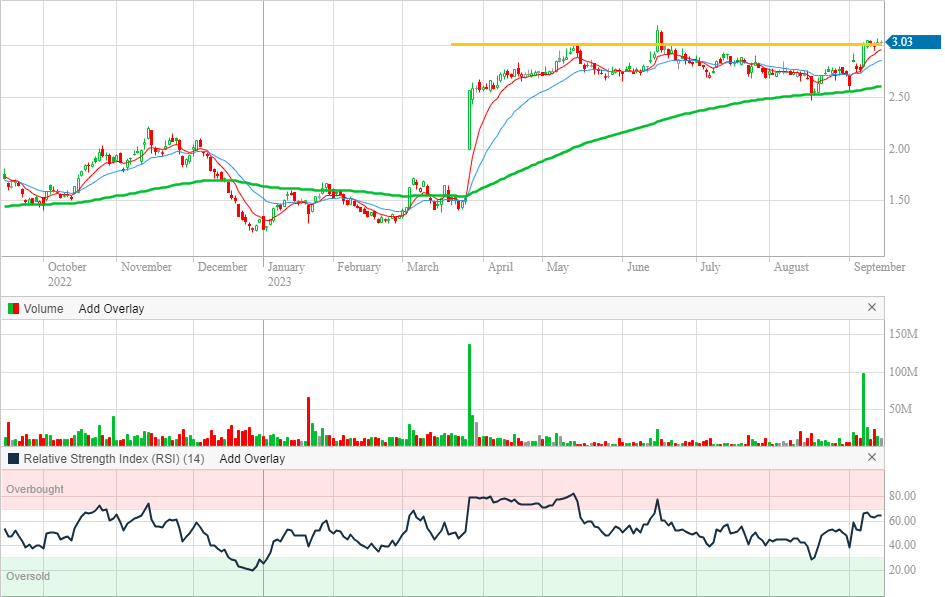Click the September label on the time axis
This screenshot has width=945, height=597.
[879, 267]
